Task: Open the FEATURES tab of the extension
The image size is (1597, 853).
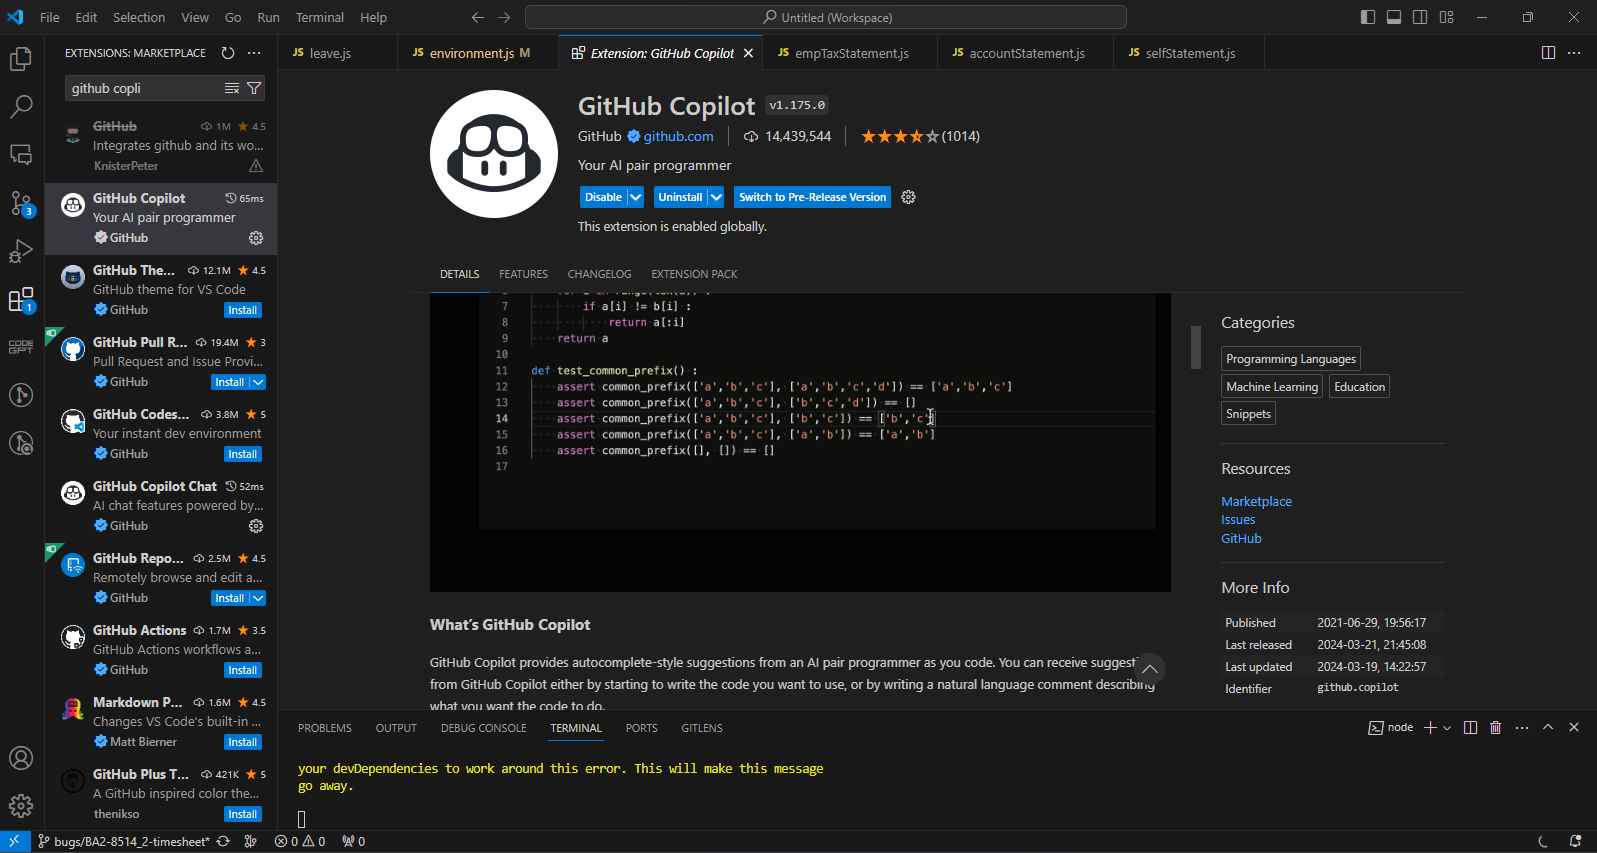Action: [523, 274]
